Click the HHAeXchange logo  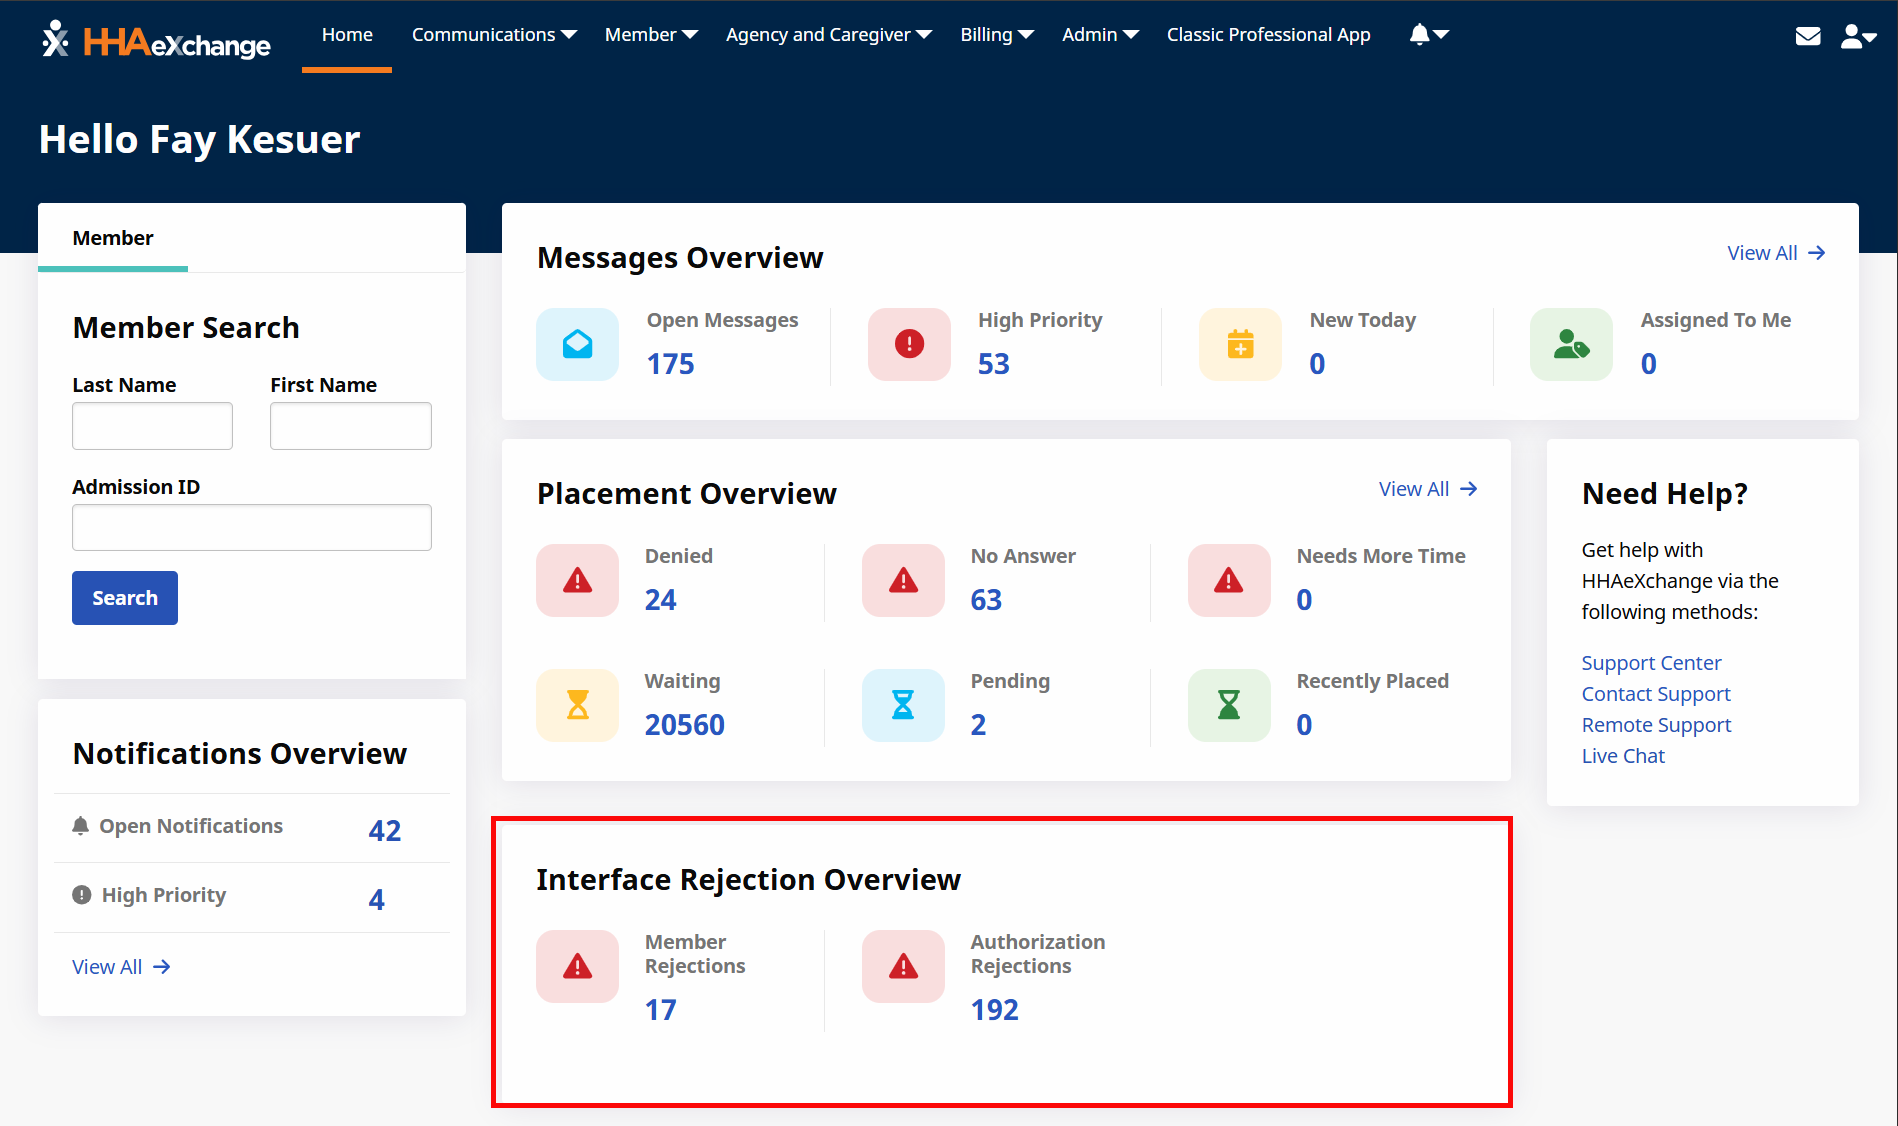click(157, 41)
